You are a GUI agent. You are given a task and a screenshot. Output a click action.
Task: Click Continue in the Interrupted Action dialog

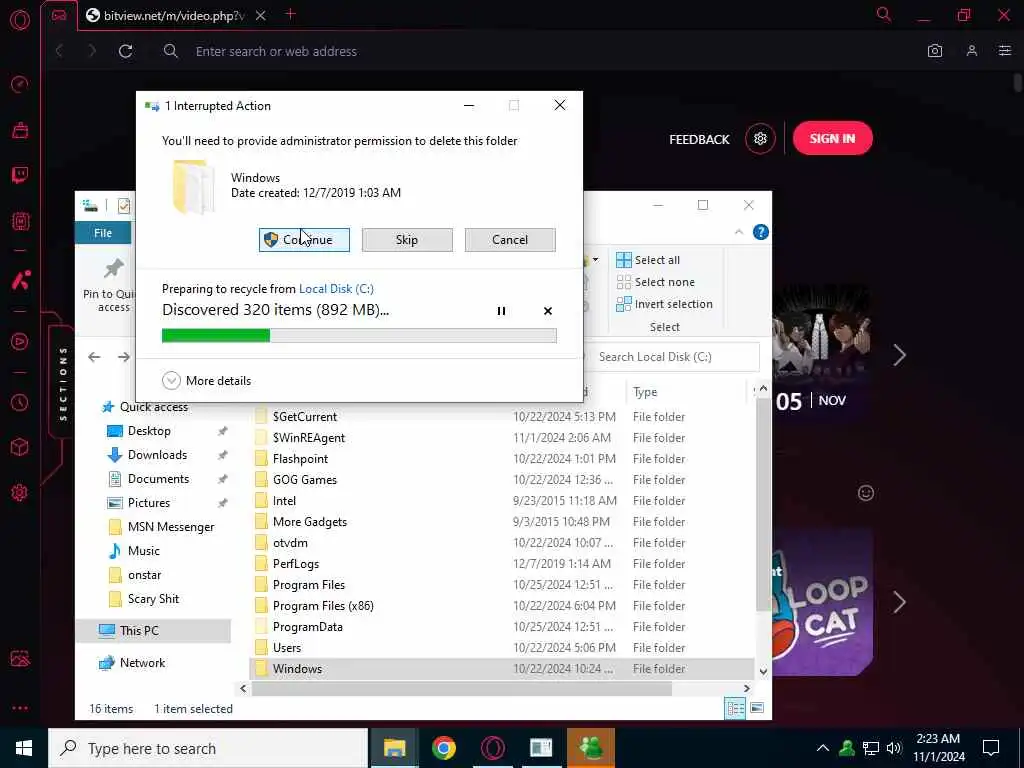(x=304, y=240)
